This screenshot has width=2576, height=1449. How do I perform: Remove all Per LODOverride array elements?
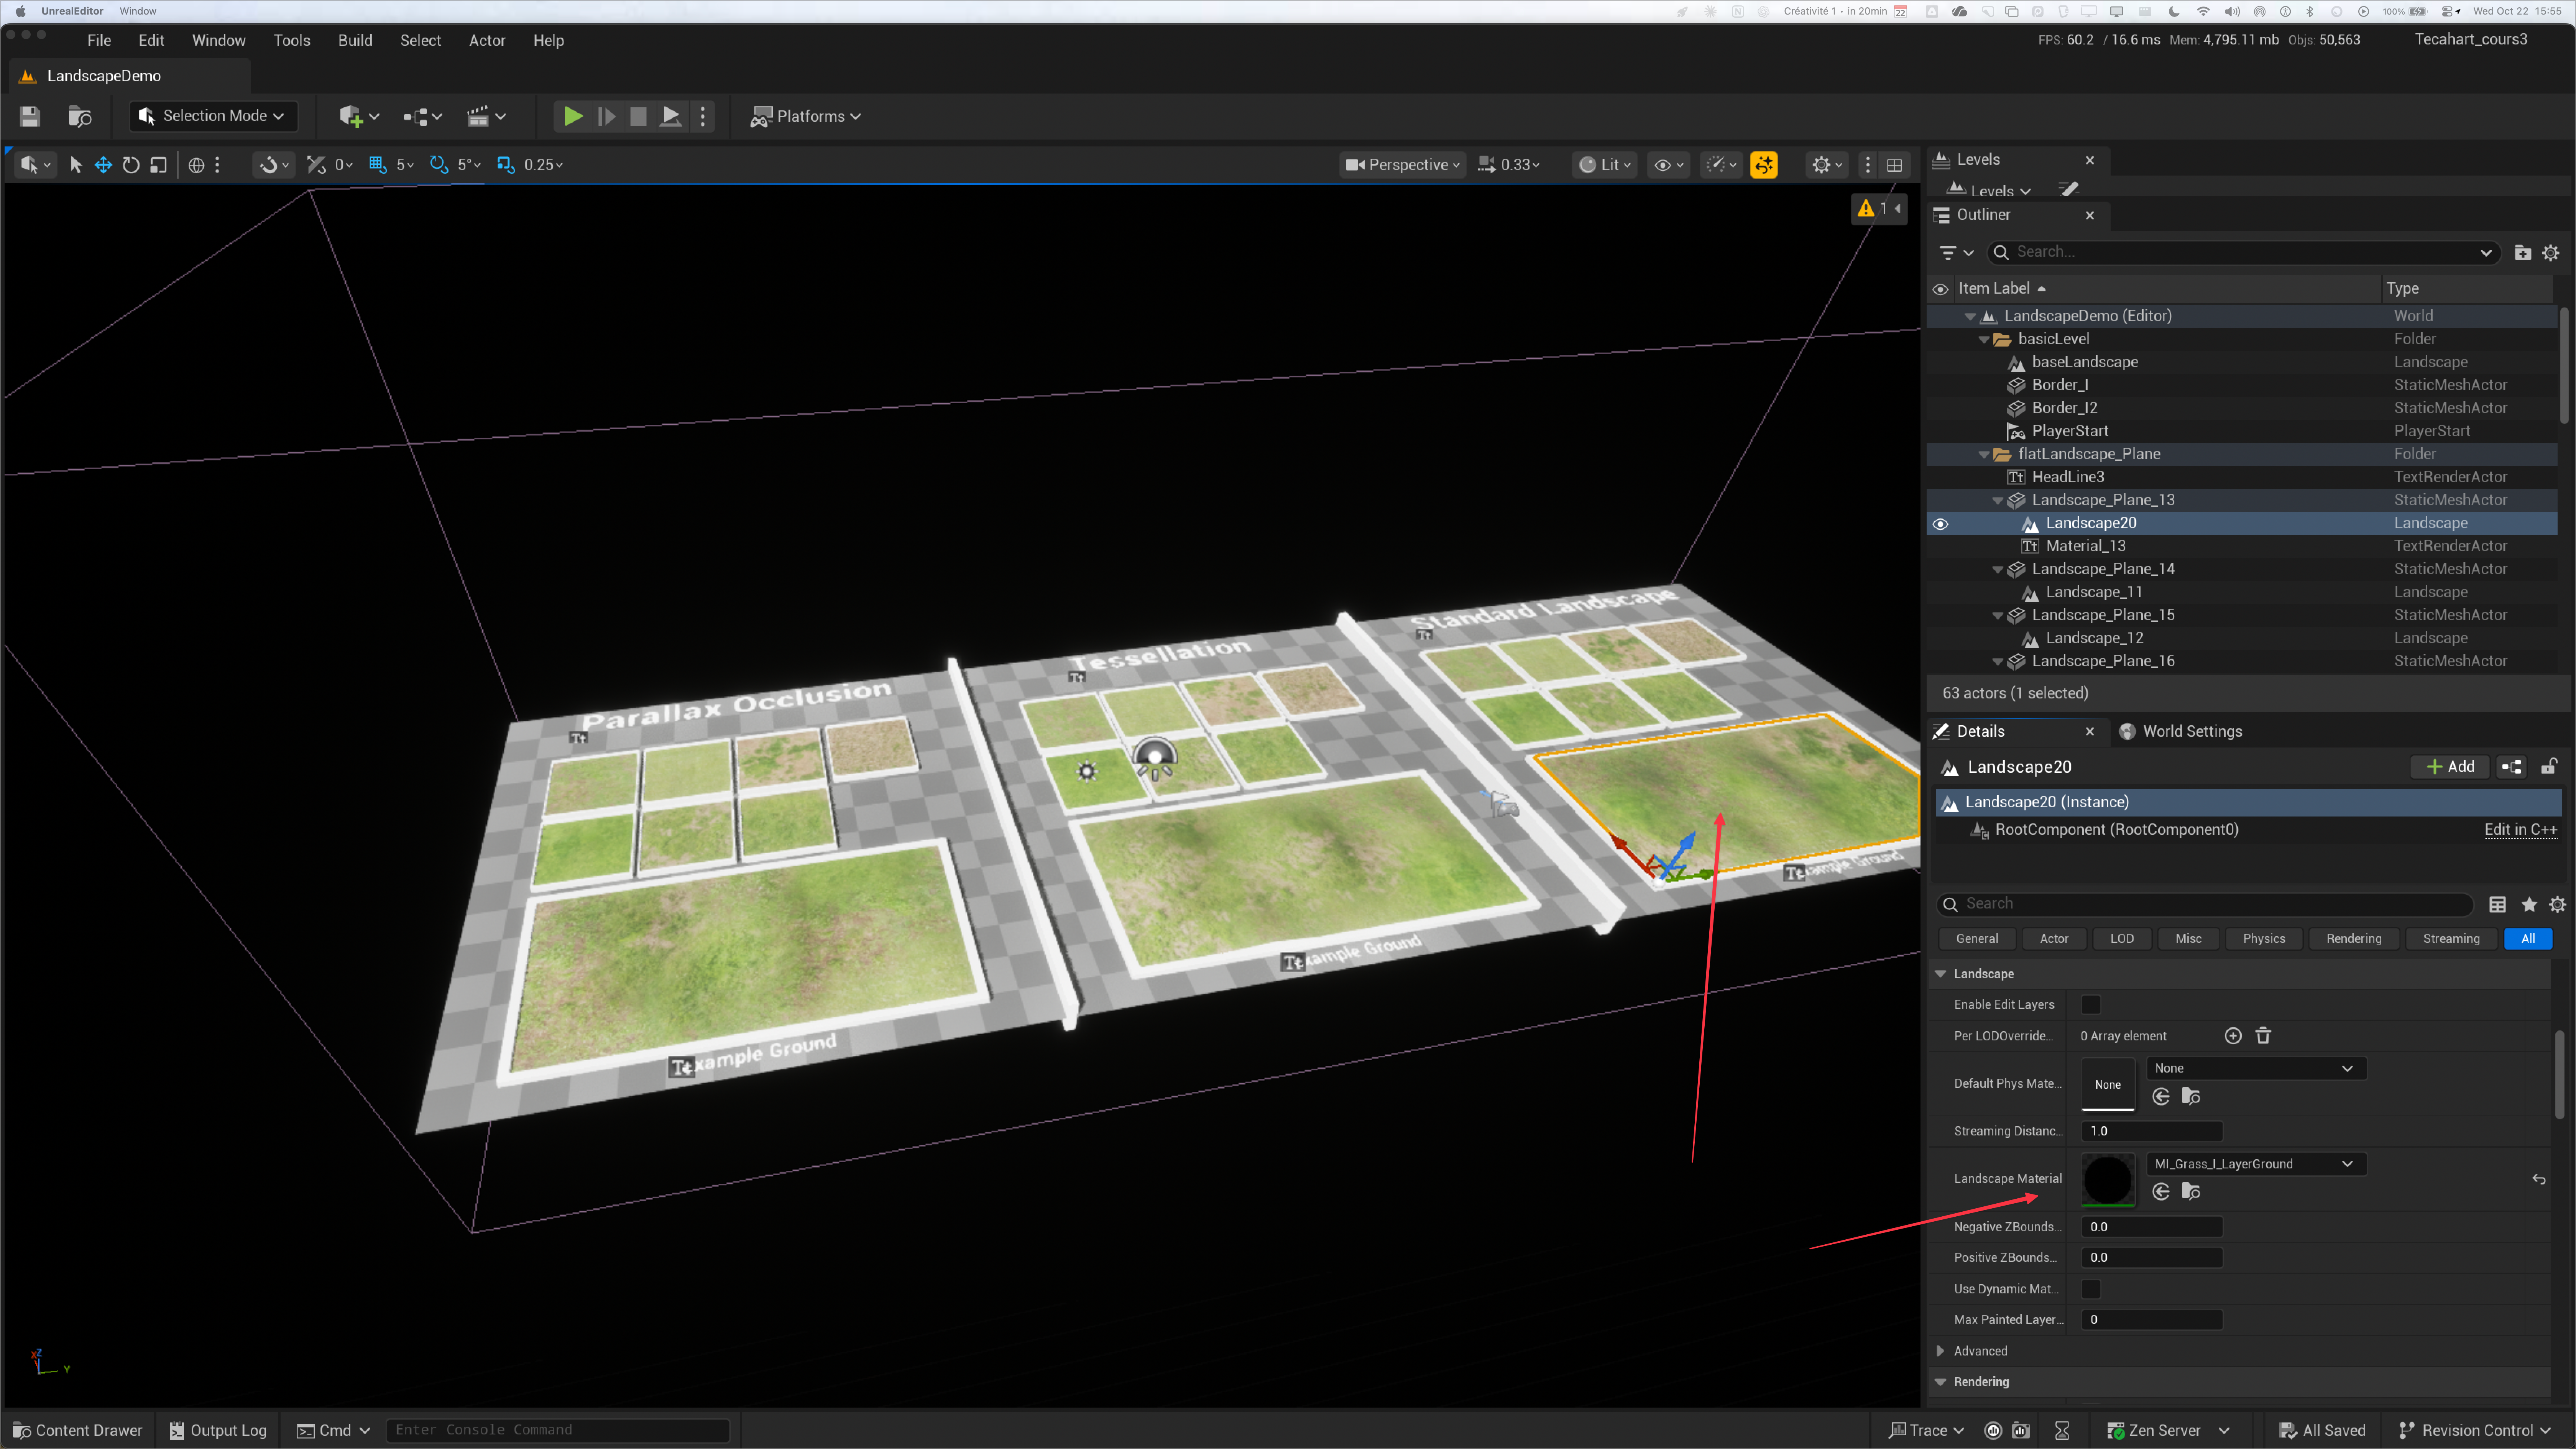coord(2263,1036)
